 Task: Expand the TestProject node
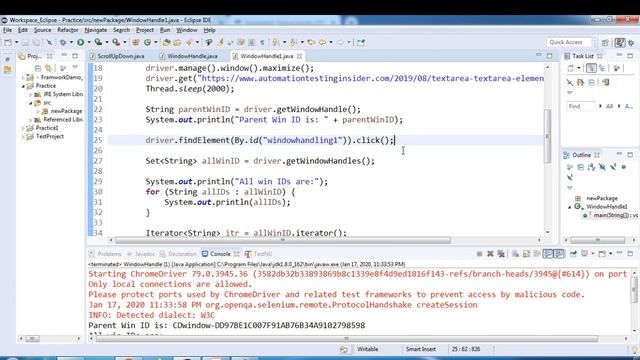point(23,137)
